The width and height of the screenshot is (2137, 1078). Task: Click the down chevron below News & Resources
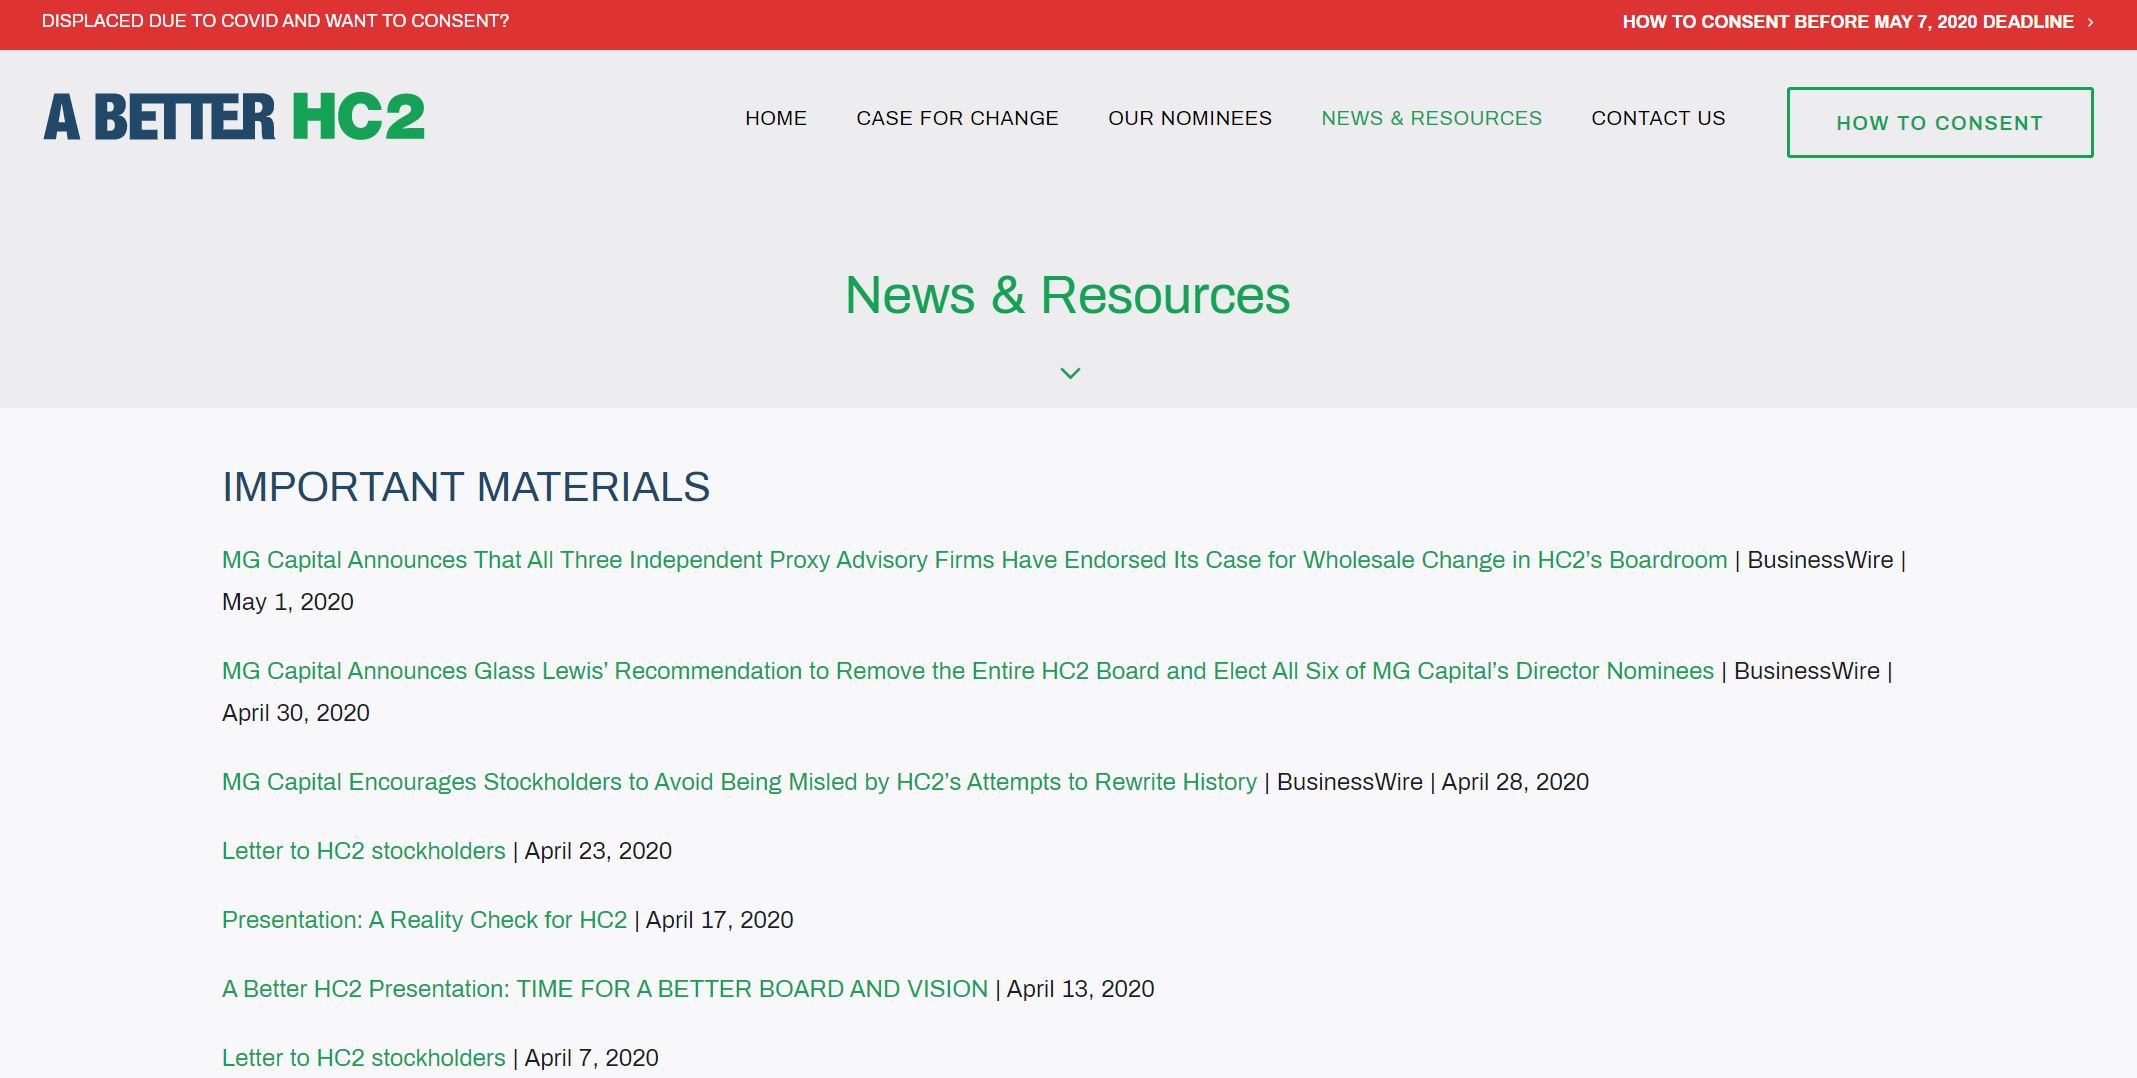coord(1069,373)
